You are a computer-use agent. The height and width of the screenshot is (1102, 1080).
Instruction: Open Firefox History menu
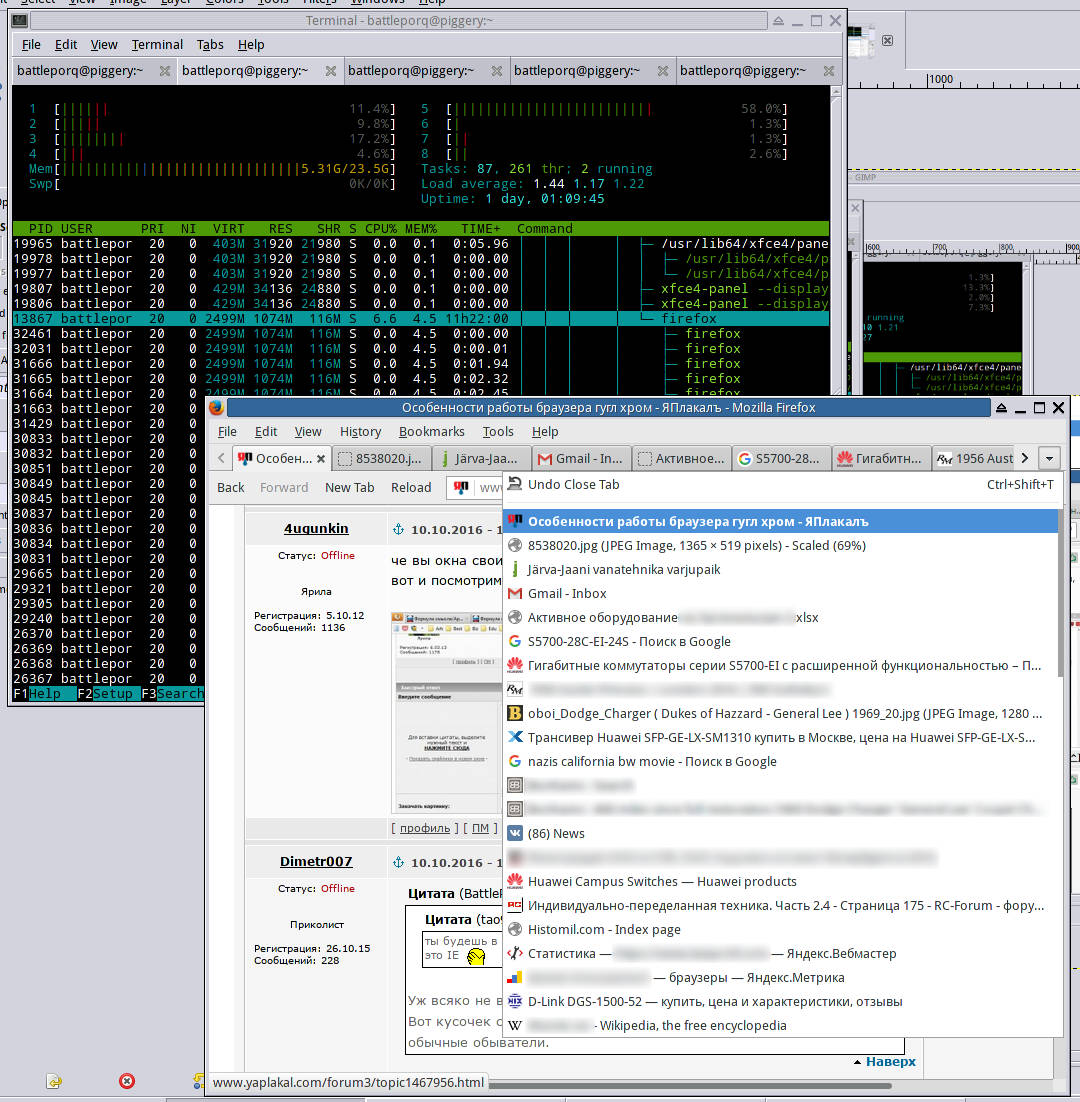pyautogui.click(x=360, y=432)
